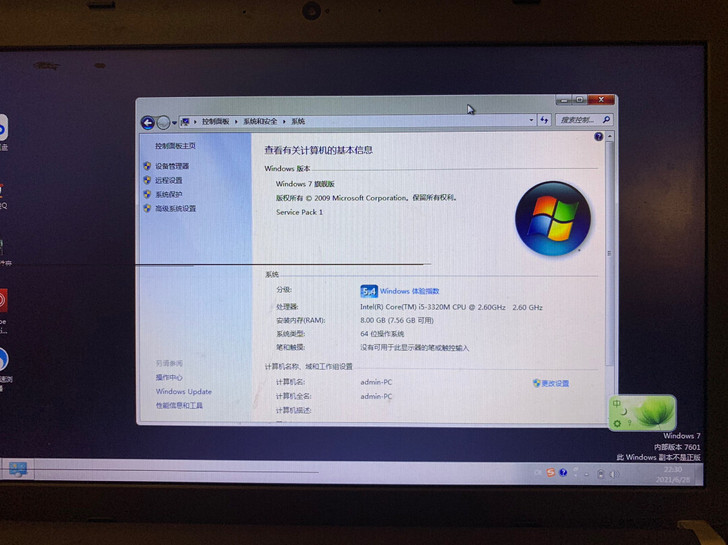
Task: Click the scrollbar up arrow
Action: tap(609, 136)
